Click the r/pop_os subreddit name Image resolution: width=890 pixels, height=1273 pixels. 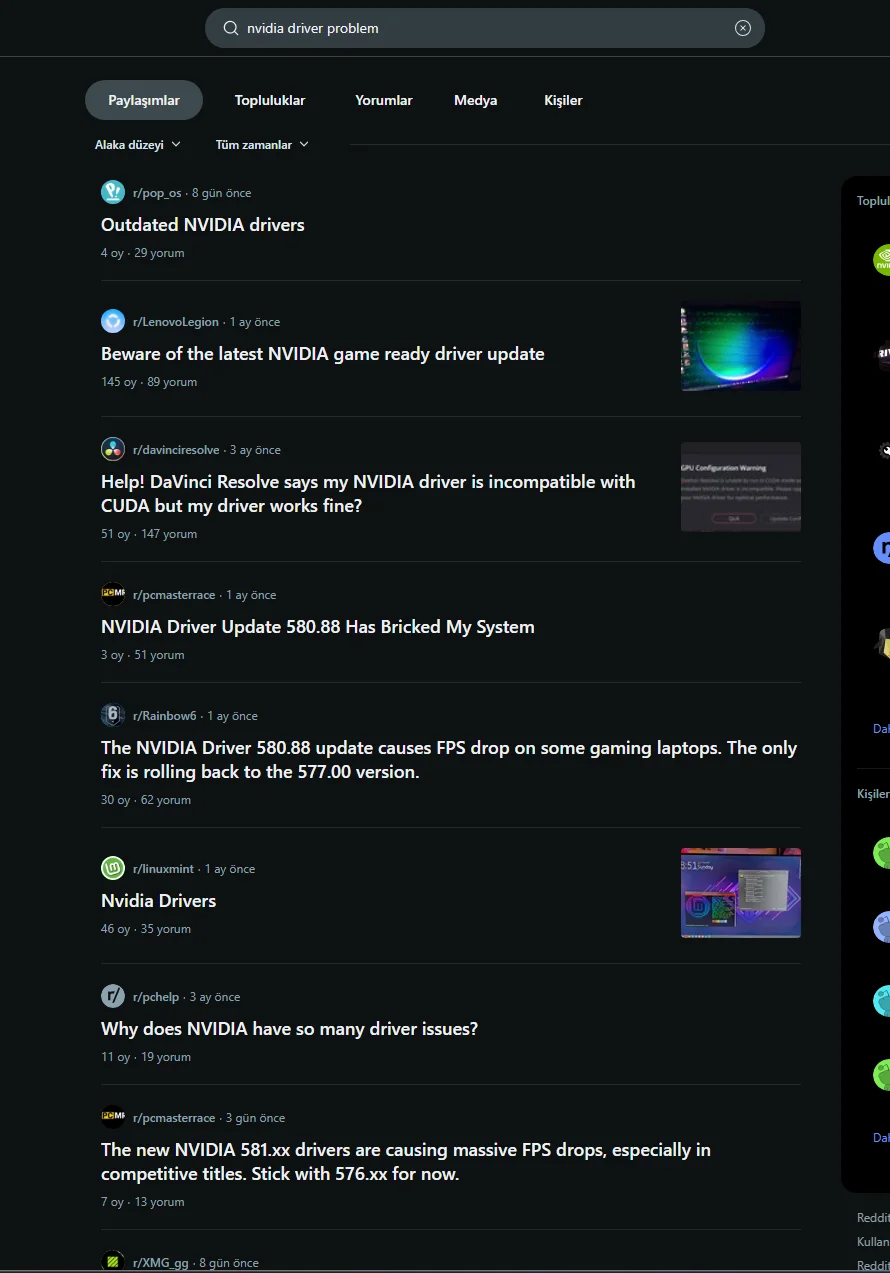pyautogui.click(x=157, y=193)
